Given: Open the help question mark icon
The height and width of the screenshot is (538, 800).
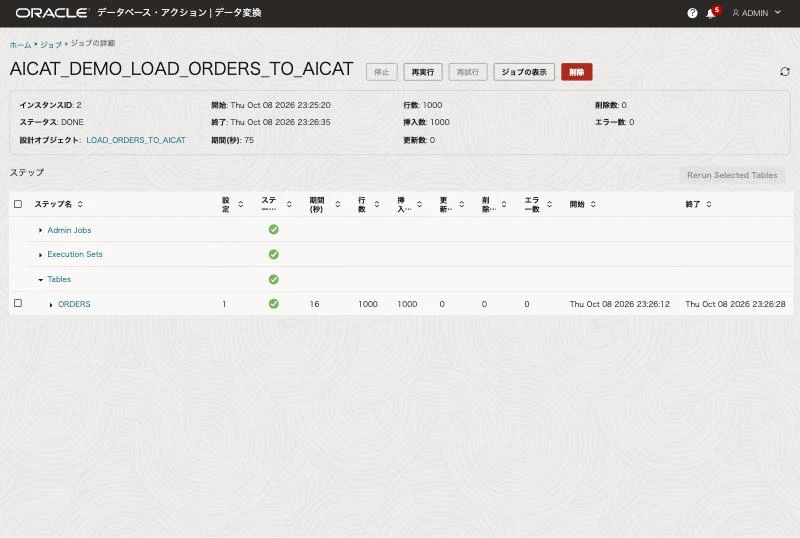Looking at the screenshot, I should point(692,13).
